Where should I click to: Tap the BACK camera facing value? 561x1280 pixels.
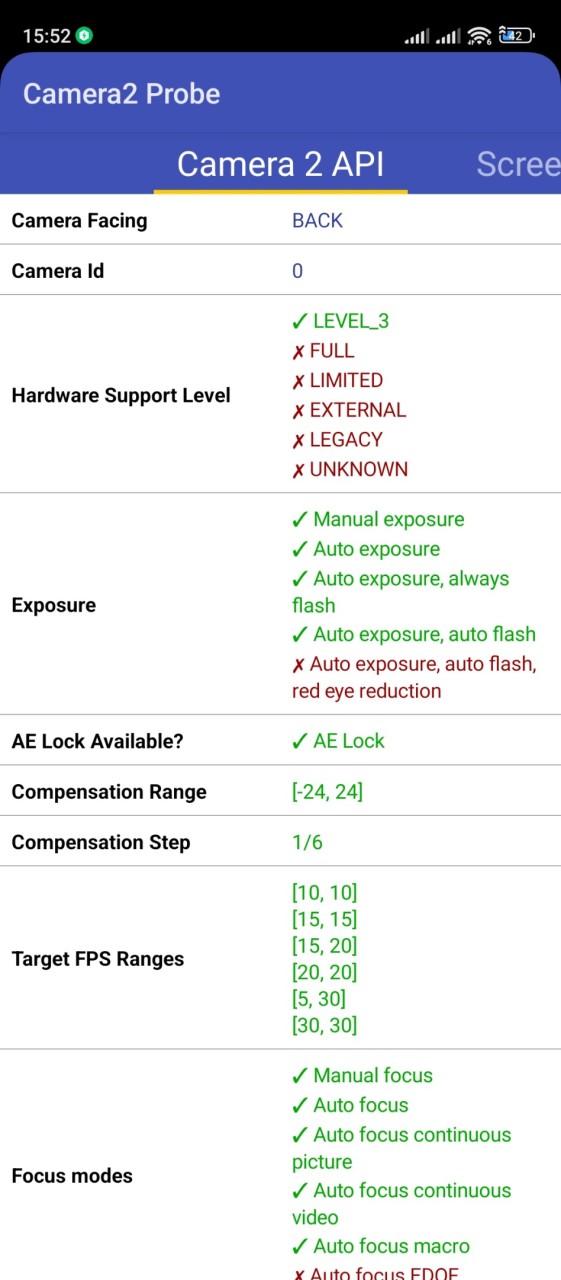click(x=317, y=221)
